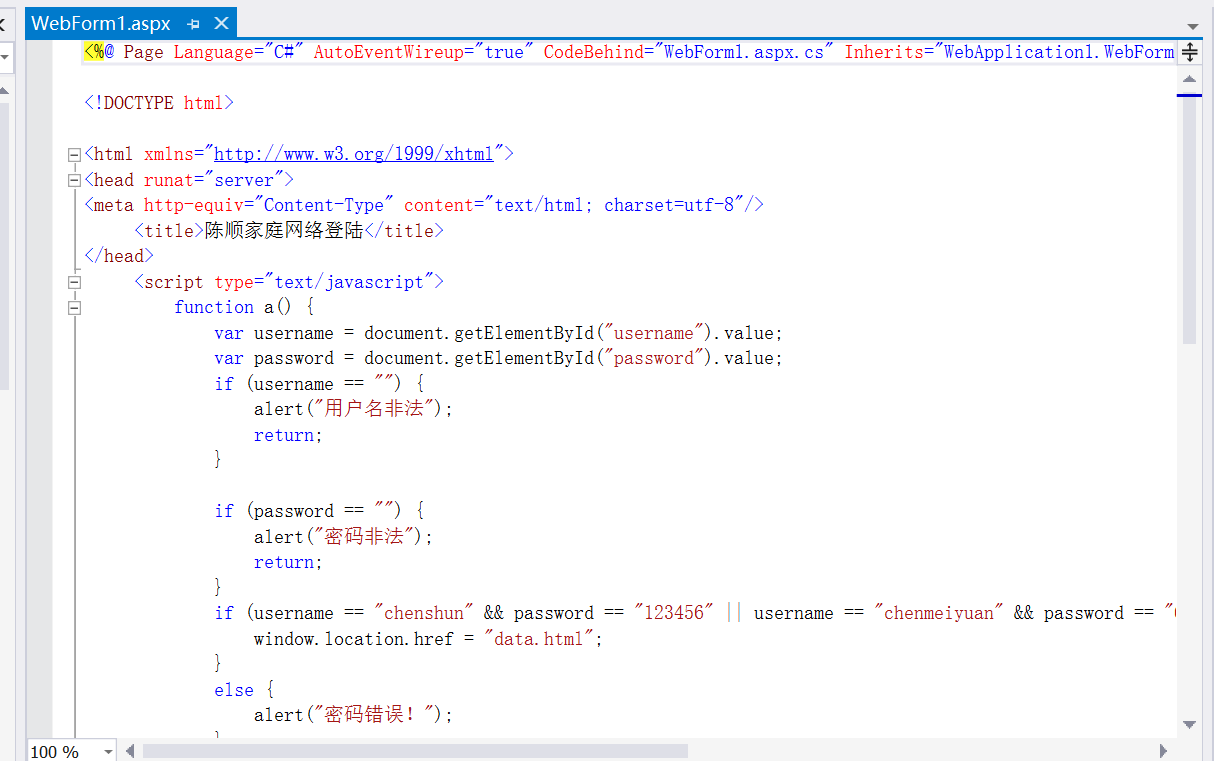The image size is (1214, 761).
Task: Click the "123456" password string
Action: (x=674, y=613)
